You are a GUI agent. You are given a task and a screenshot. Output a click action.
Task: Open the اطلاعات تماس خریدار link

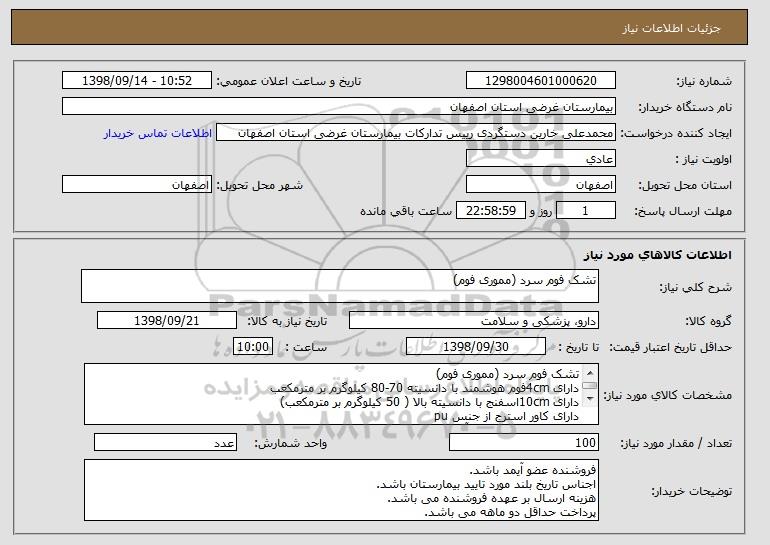click(x=158, y=133)
